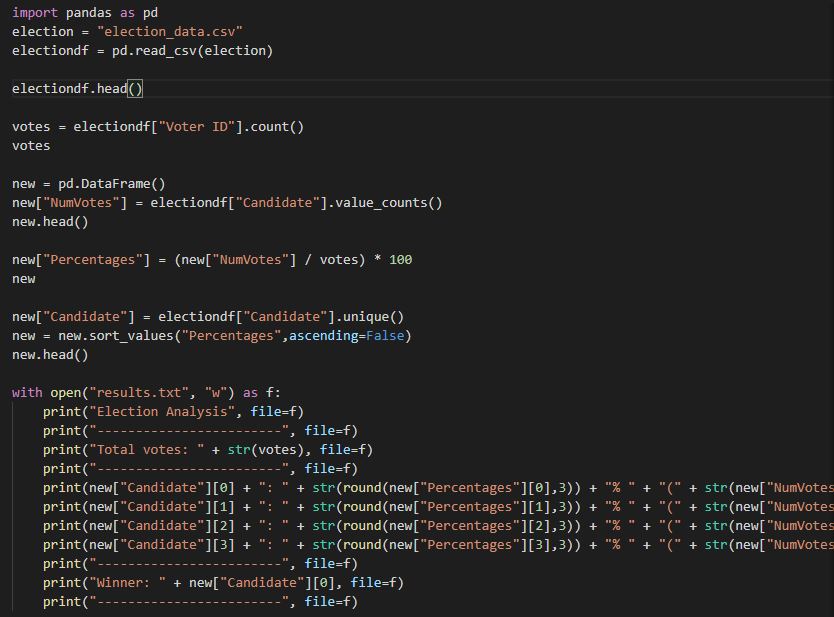Viewport: 834px width, 617px height.
Task: Click the final dashed-line print statement
Action: coord(201,602)
